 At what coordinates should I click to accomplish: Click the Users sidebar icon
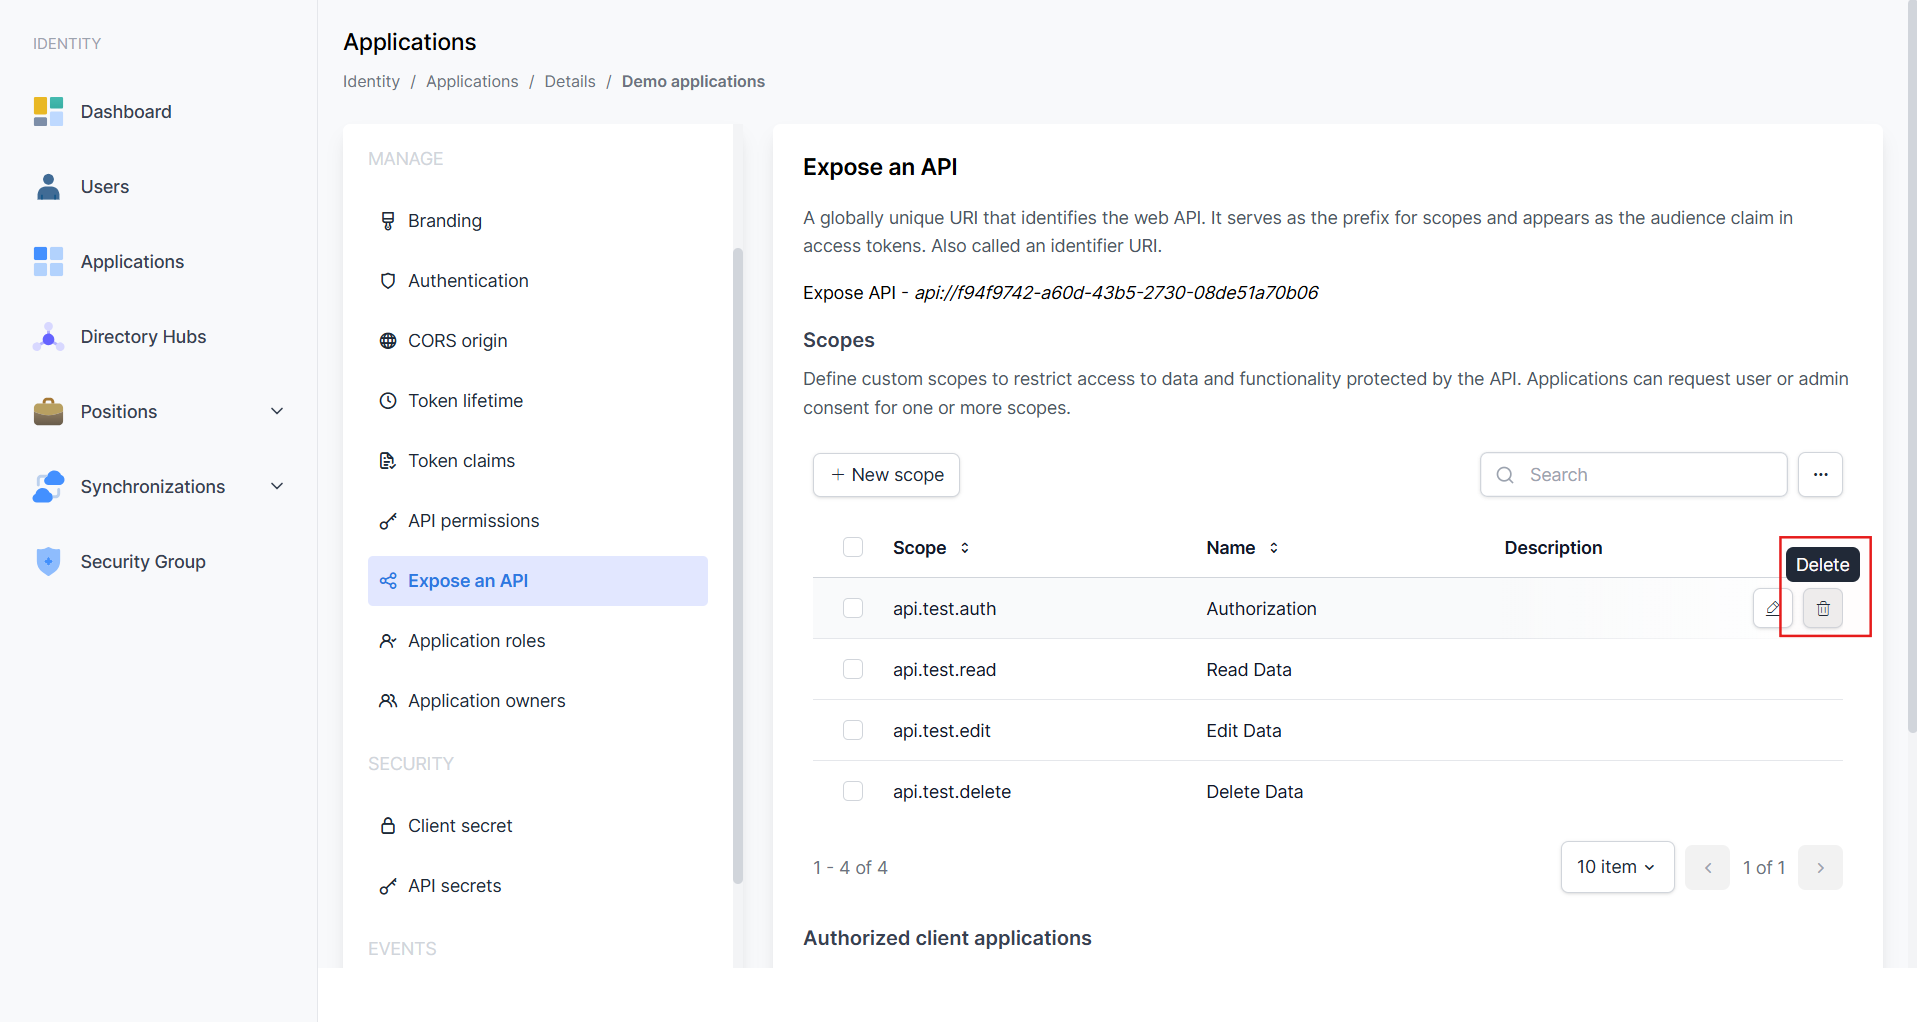[48, 187]
